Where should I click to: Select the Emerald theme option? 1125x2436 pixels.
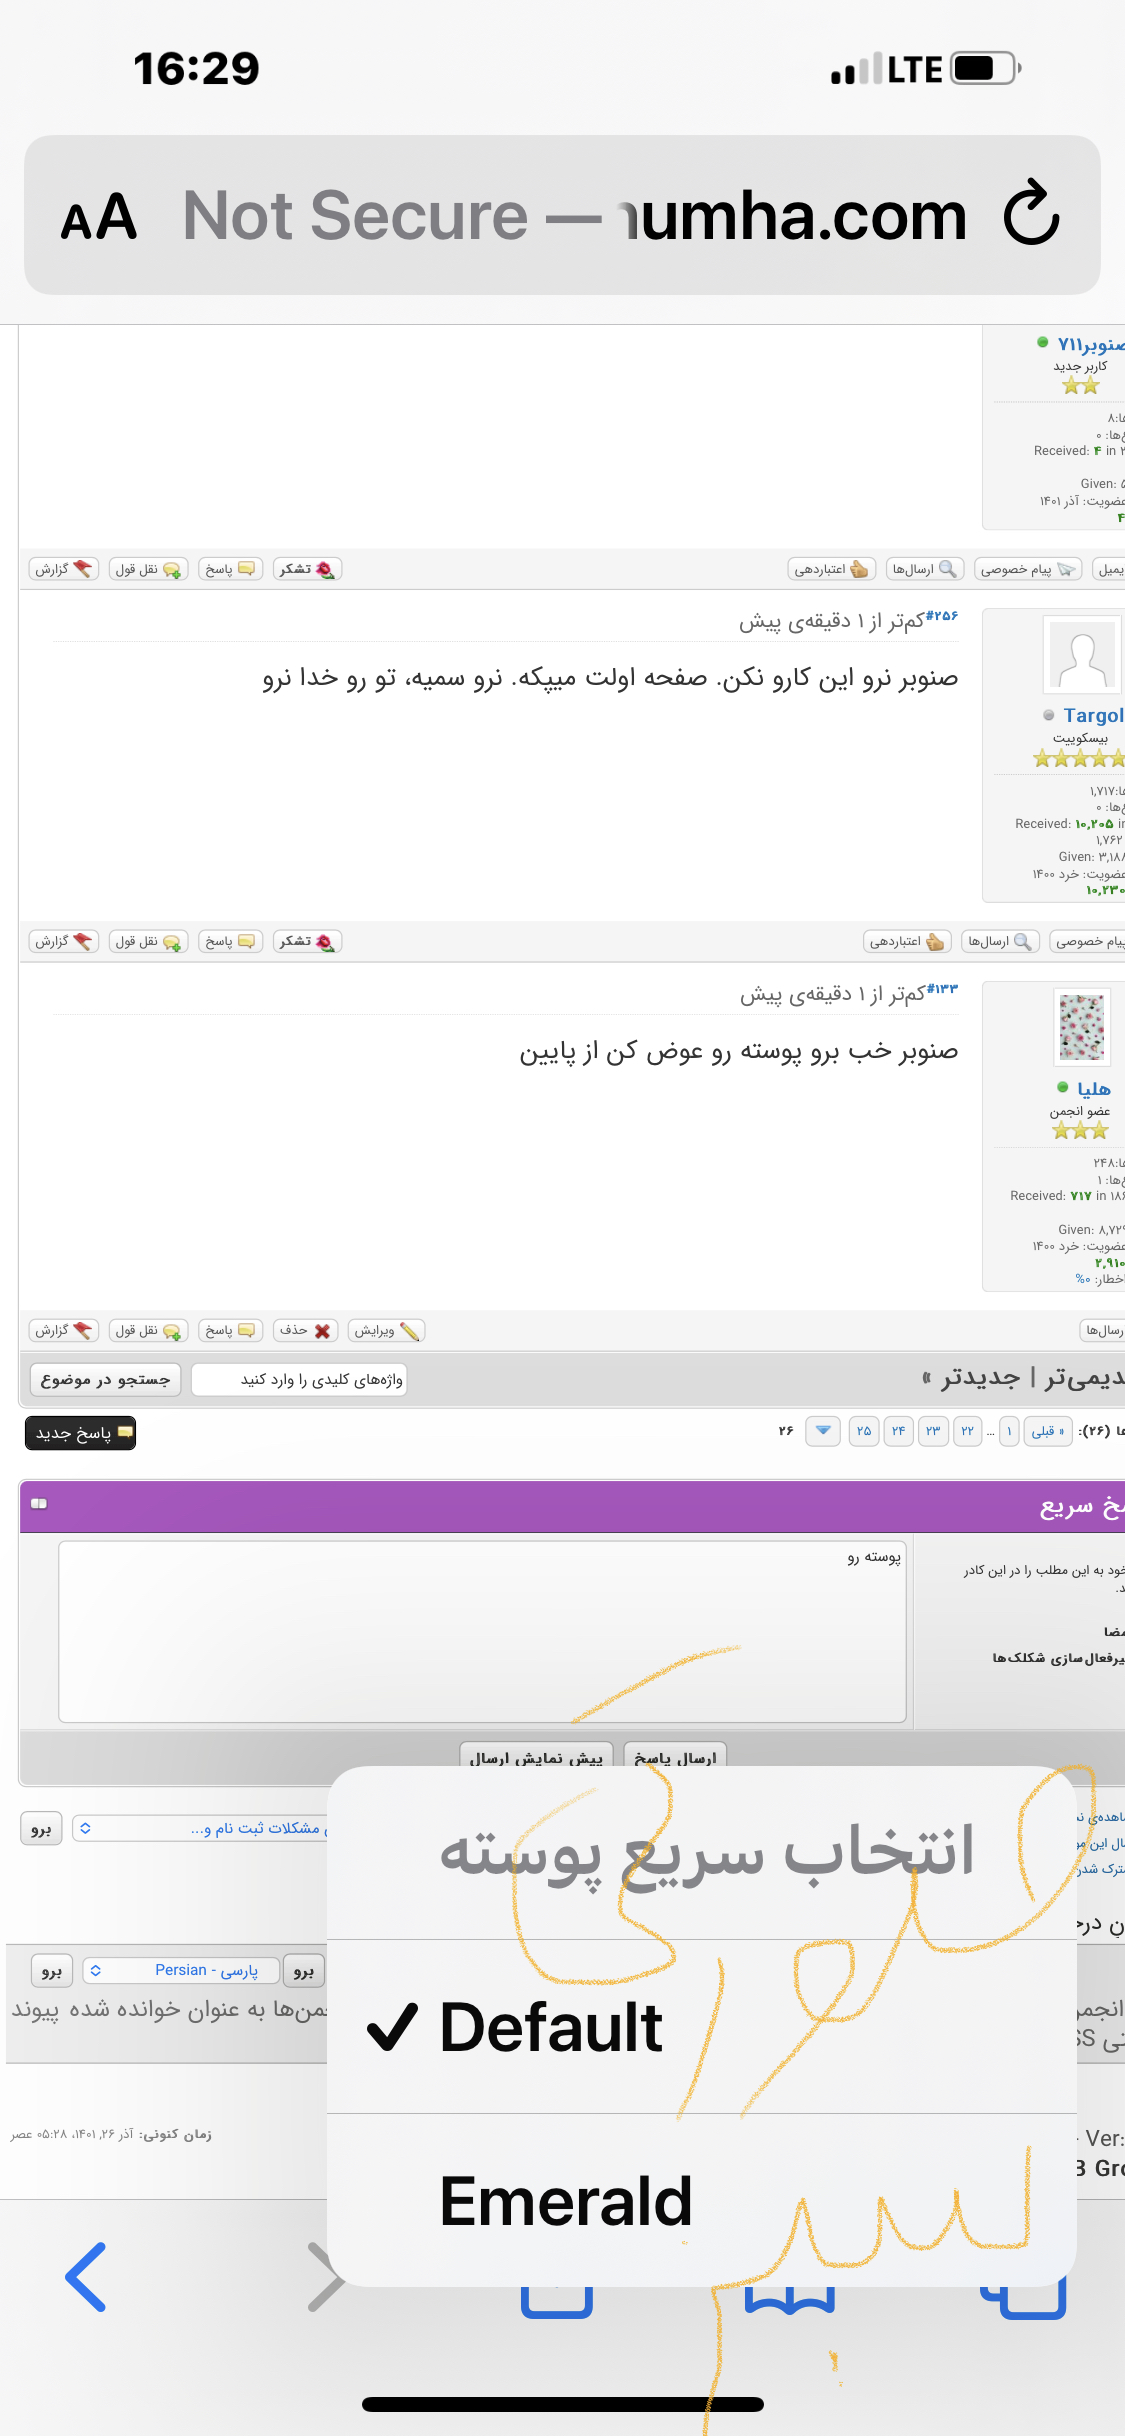pyautogui.click(x=702, y=2200)
